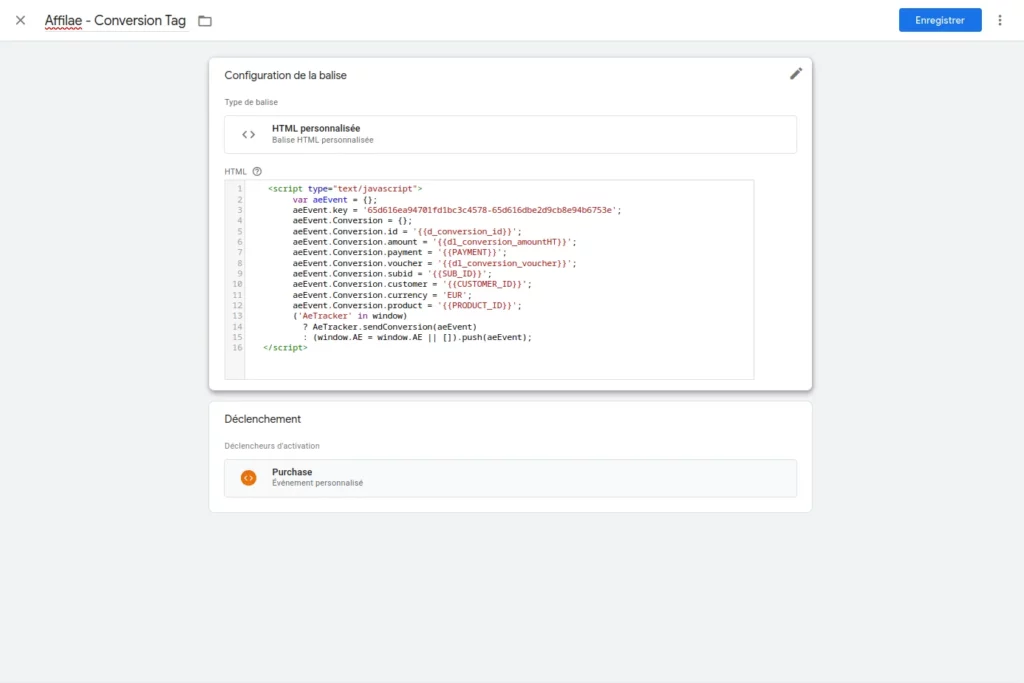Click the orange Purchase trigger icon

point(248,478)
